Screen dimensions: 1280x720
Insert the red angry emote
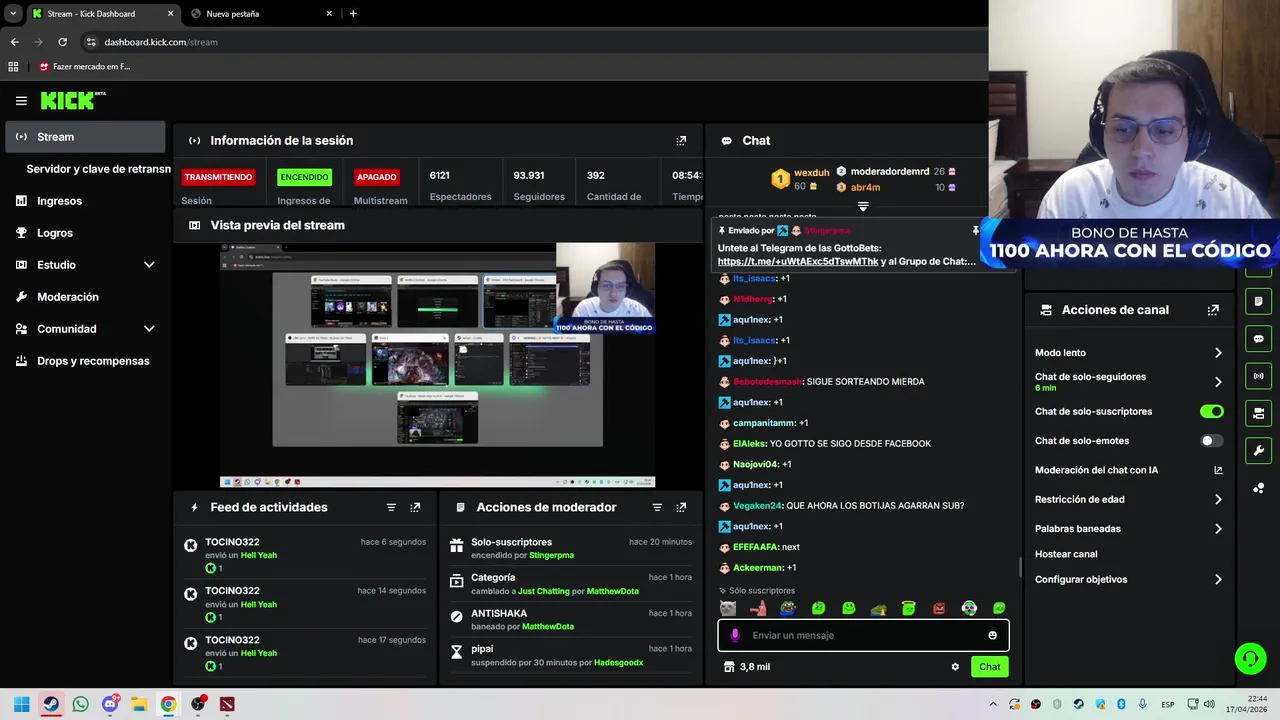pyautogui.click(x=939, y=608)
